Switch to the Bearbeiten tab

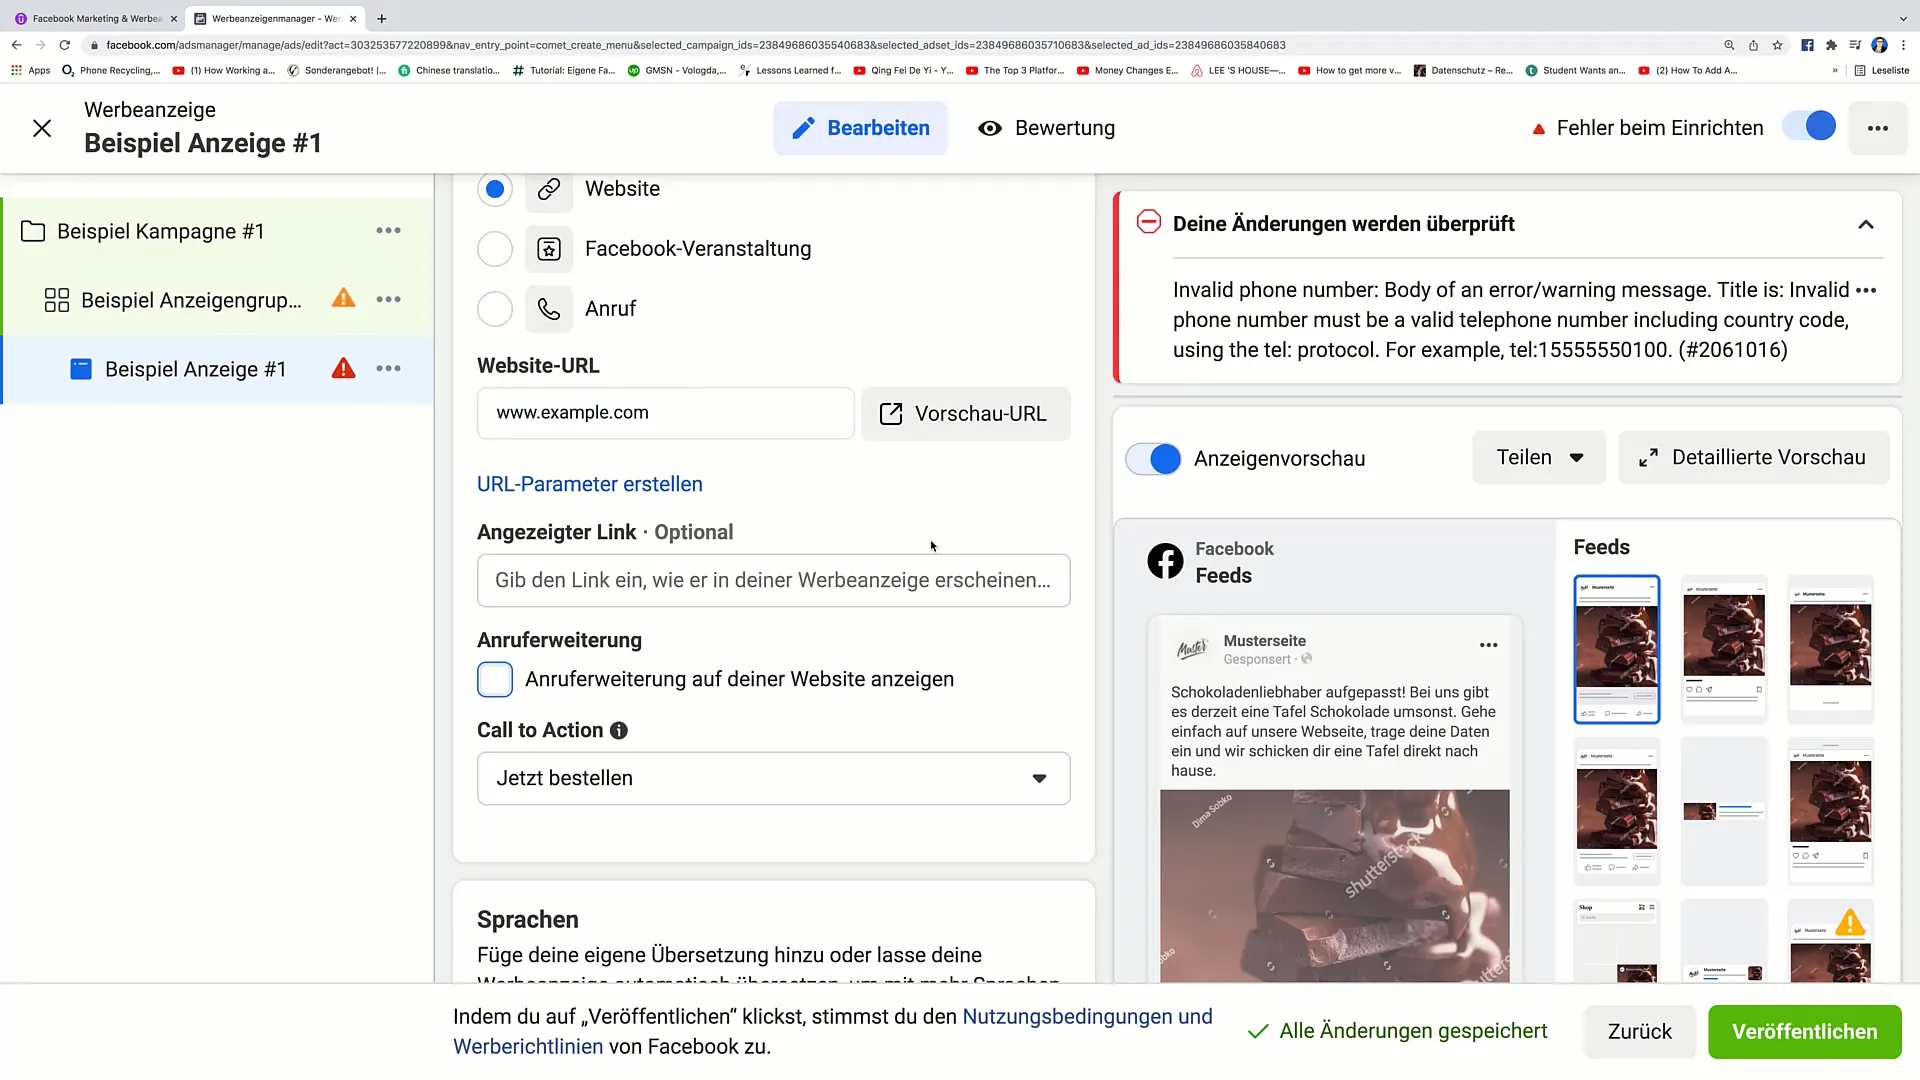click(860, 128)
